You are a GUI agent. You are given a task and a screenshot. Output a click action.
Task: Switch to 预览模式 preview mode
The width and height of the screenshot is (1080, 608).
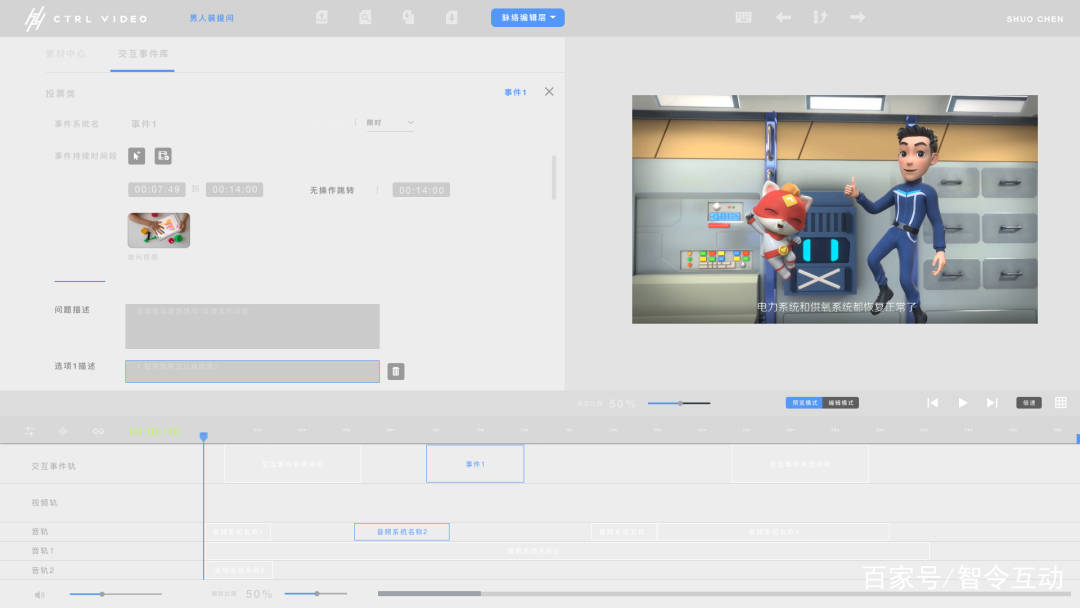coord(804,403)
